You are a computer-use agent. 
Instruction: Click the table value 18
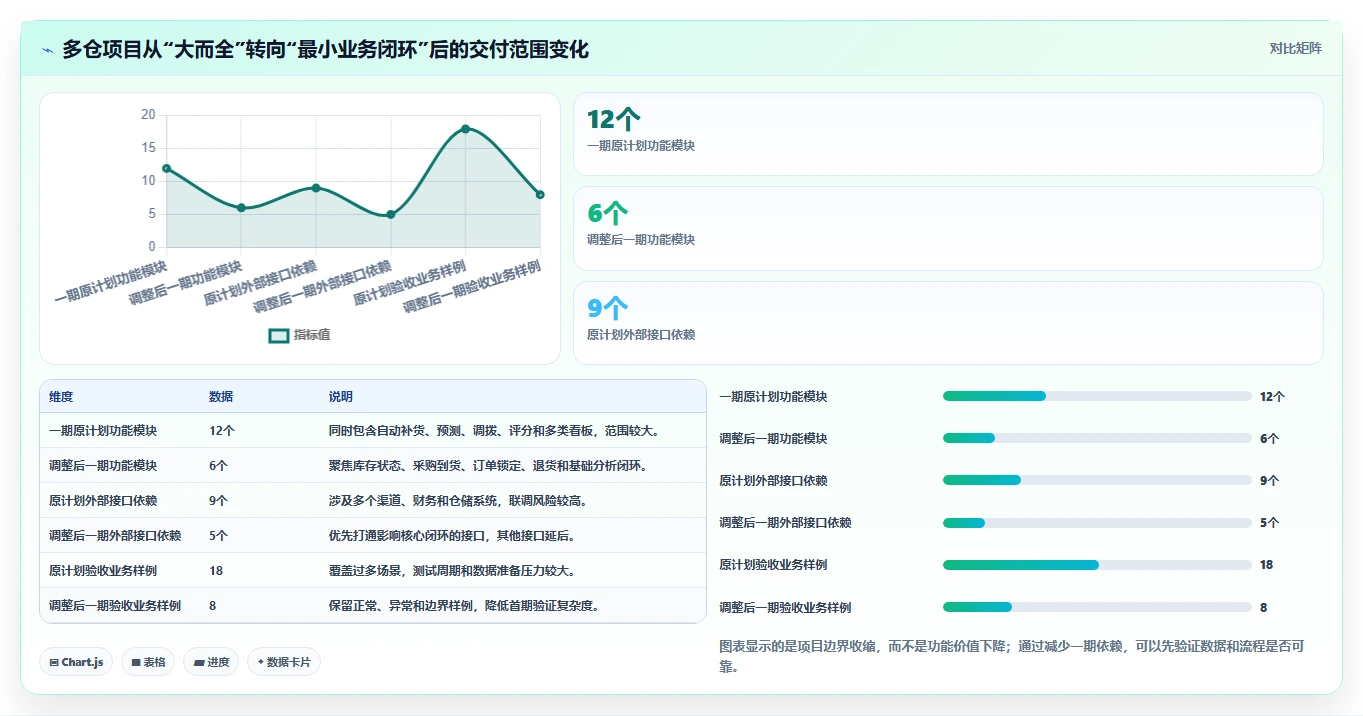coord(216,571)
